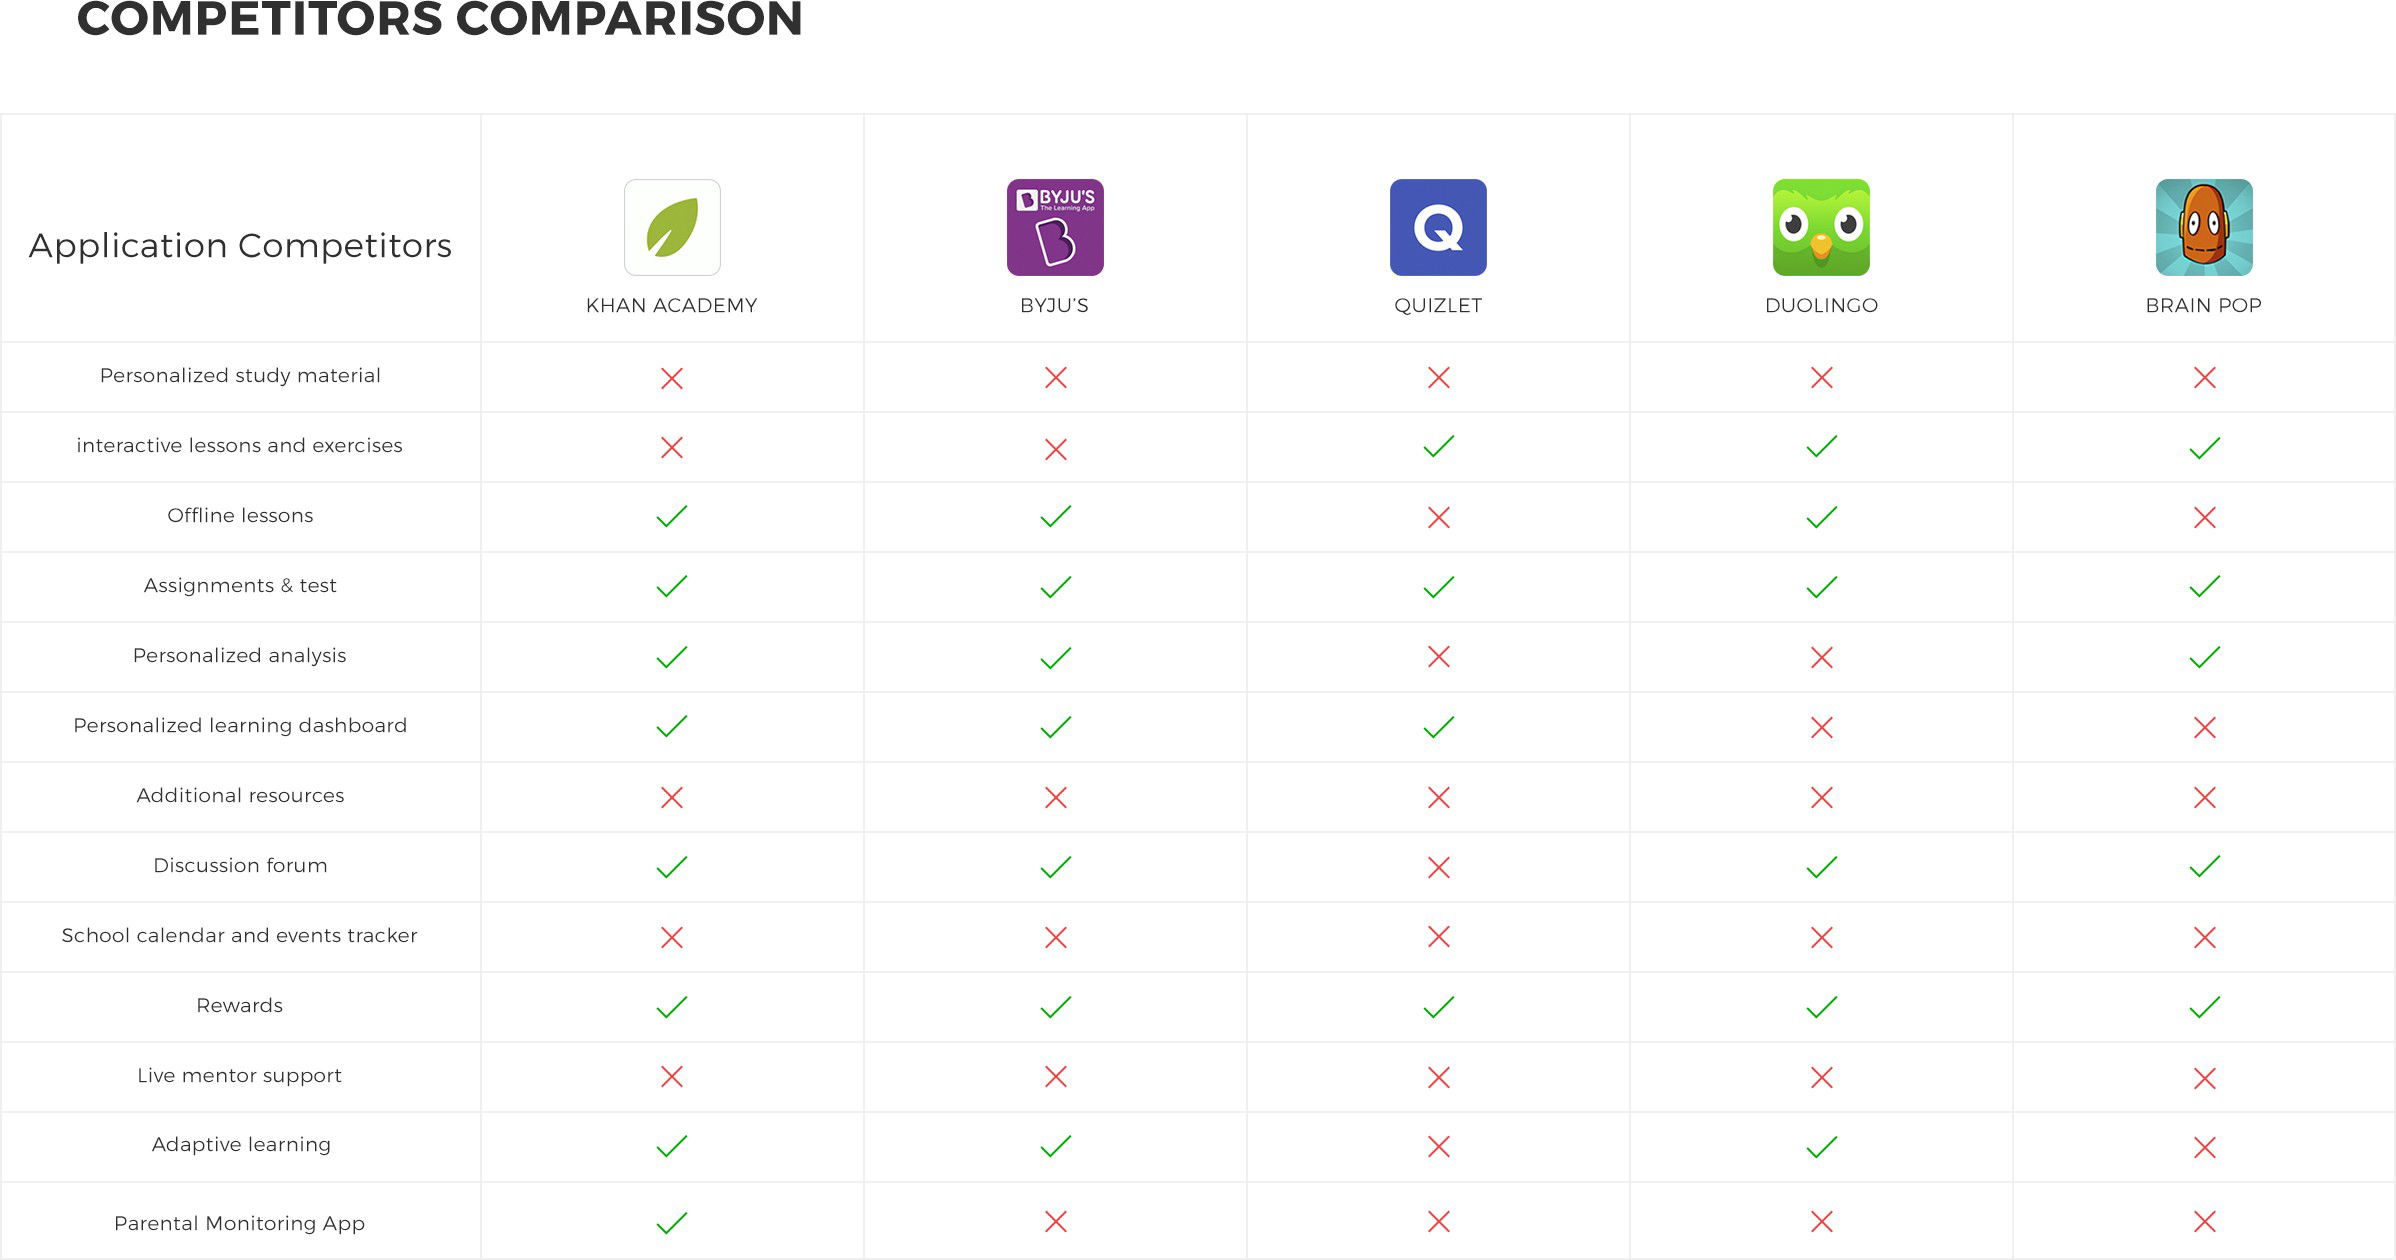Click Brain Pop's Rewards checkmark
2396x1260 pixels.
click(x=2204, y=1007)
